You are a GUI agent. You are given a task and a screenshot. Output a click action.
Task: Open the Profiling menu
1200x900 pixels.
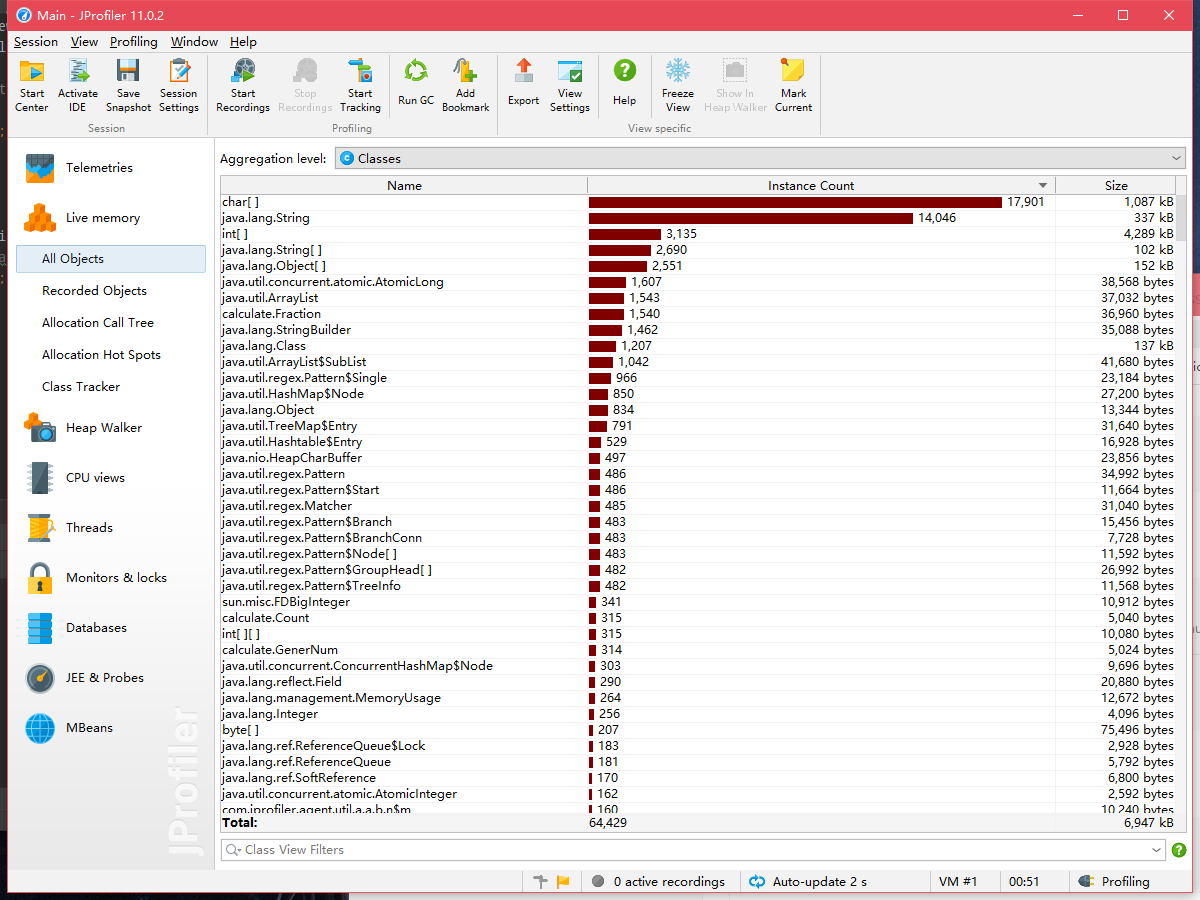134,42
